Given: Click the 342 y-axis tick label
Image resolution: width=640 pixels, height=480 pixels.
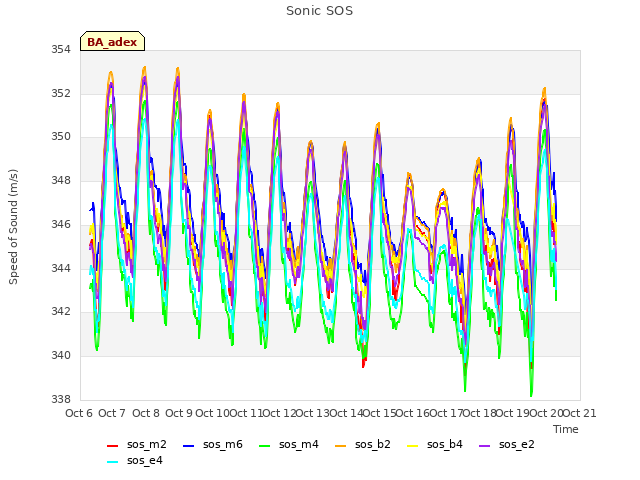Looking at the screenshot, I should click(x=61, y=311).
